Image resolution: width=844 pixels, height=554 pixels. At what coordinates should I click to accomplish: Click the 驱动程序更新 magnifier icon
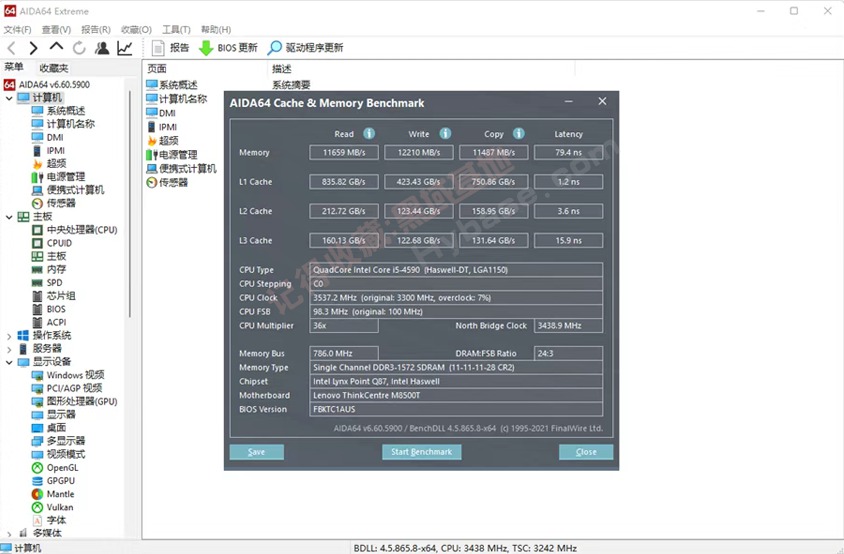(275, 48)
